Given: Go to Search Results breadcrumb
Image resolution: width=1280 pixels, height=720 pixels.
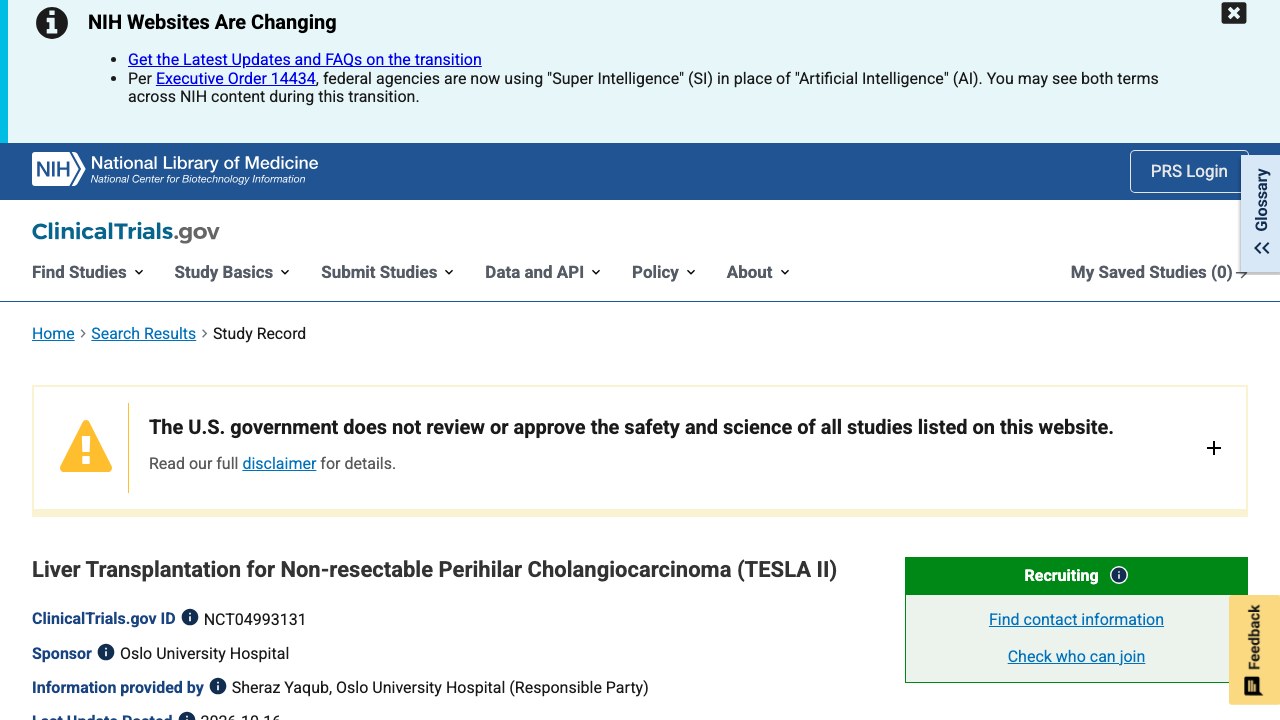Looking at the screenshot, I should [x=143, y=333].
